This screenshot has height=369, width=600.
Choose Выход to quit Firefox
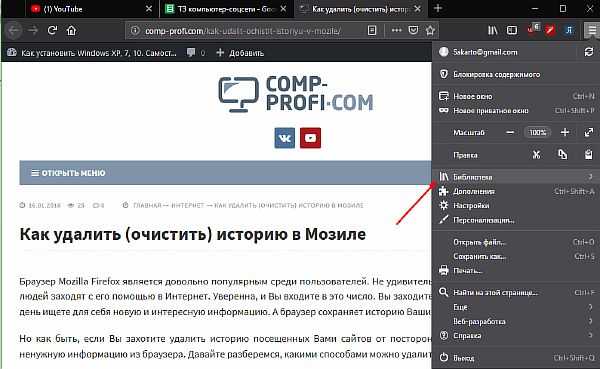coord(515,358)
